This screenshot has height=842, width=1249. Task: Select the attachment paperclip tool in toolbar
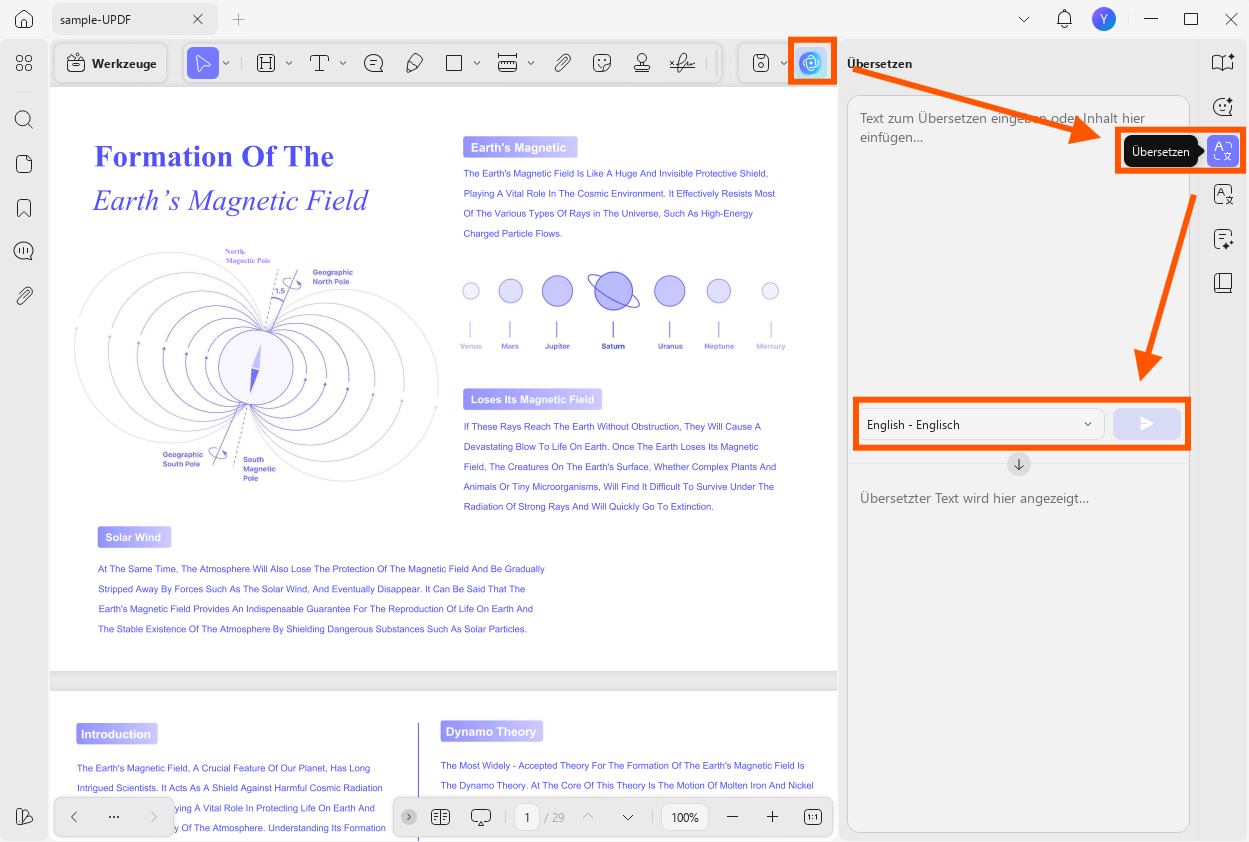(x=562, y=63)
